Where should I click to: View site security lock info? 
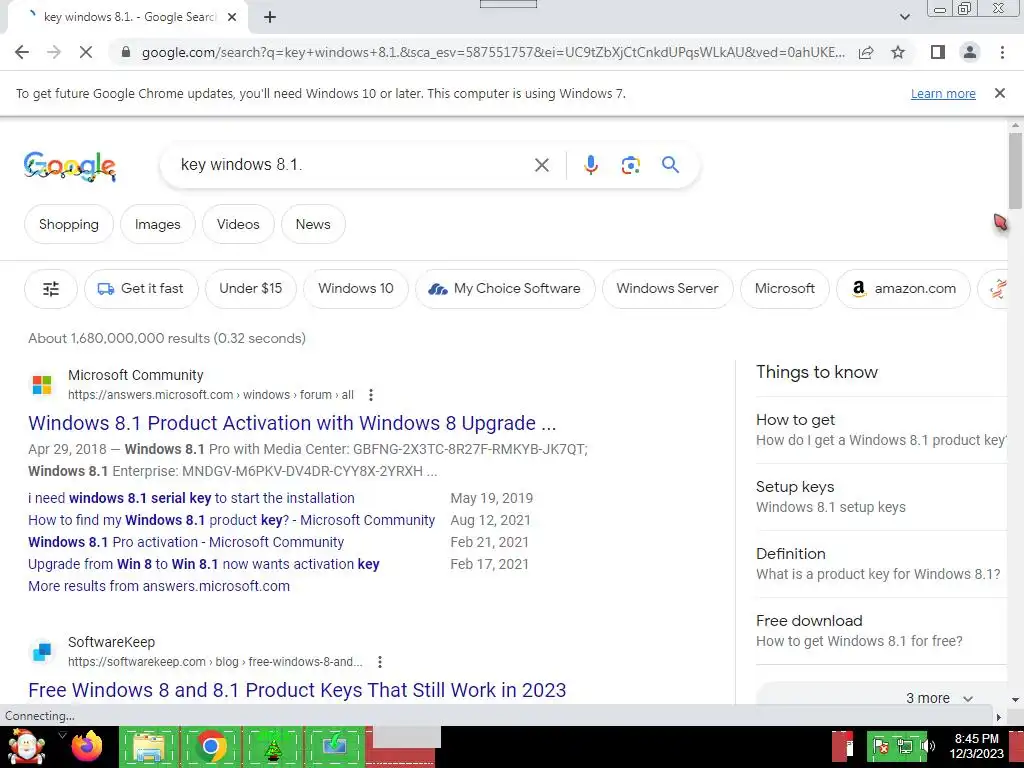pos(127,52)
